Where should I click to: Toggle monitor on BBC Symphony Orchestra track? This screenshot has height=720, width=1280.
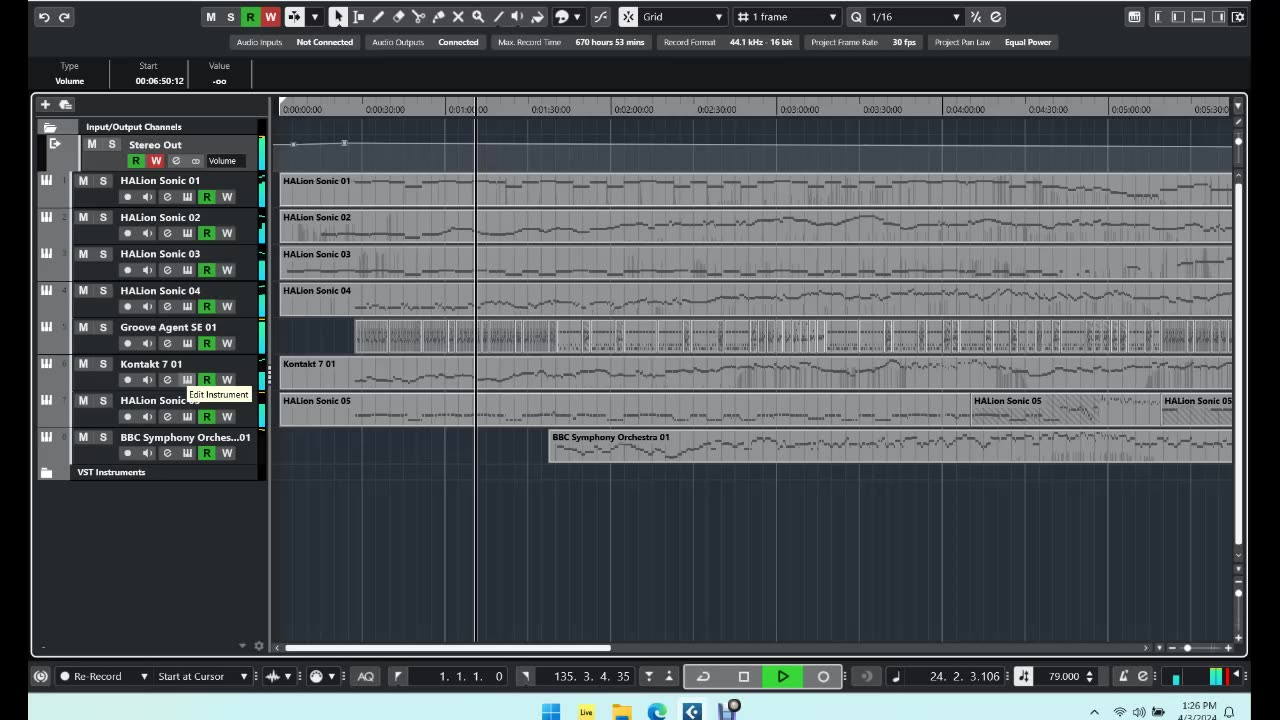click(147, 453)
